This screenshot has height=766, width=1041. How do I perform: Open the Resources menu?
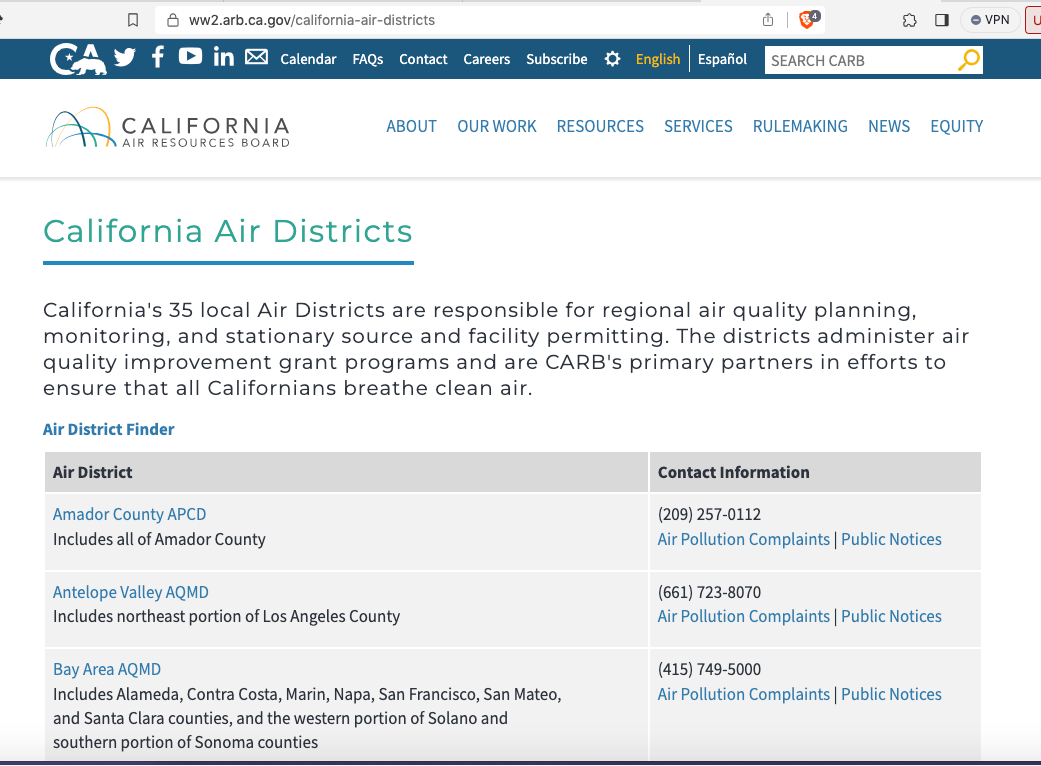click(600, 126)
